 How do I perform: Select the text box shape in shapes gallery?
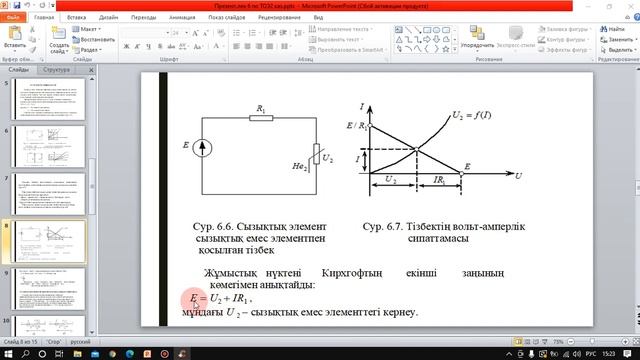[x=399, y=30]
